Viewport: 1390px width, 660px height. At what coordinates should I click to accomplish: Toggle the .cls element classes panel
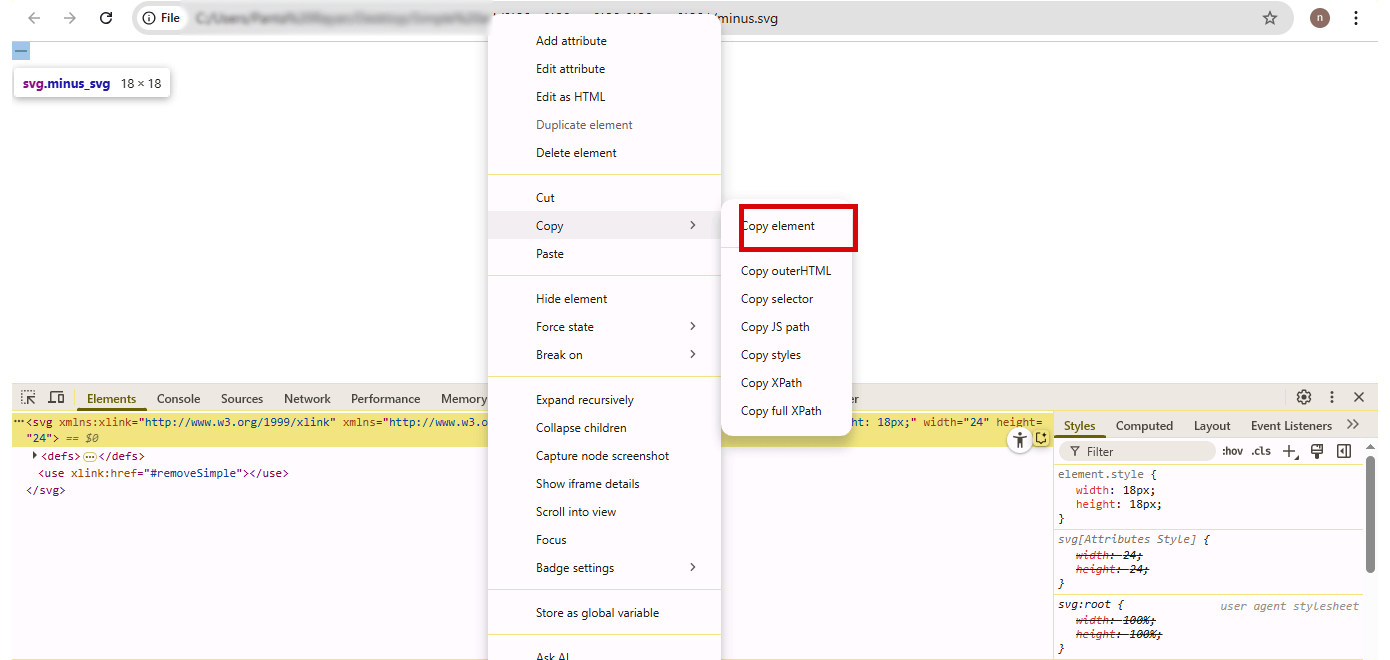point(1261,451)
